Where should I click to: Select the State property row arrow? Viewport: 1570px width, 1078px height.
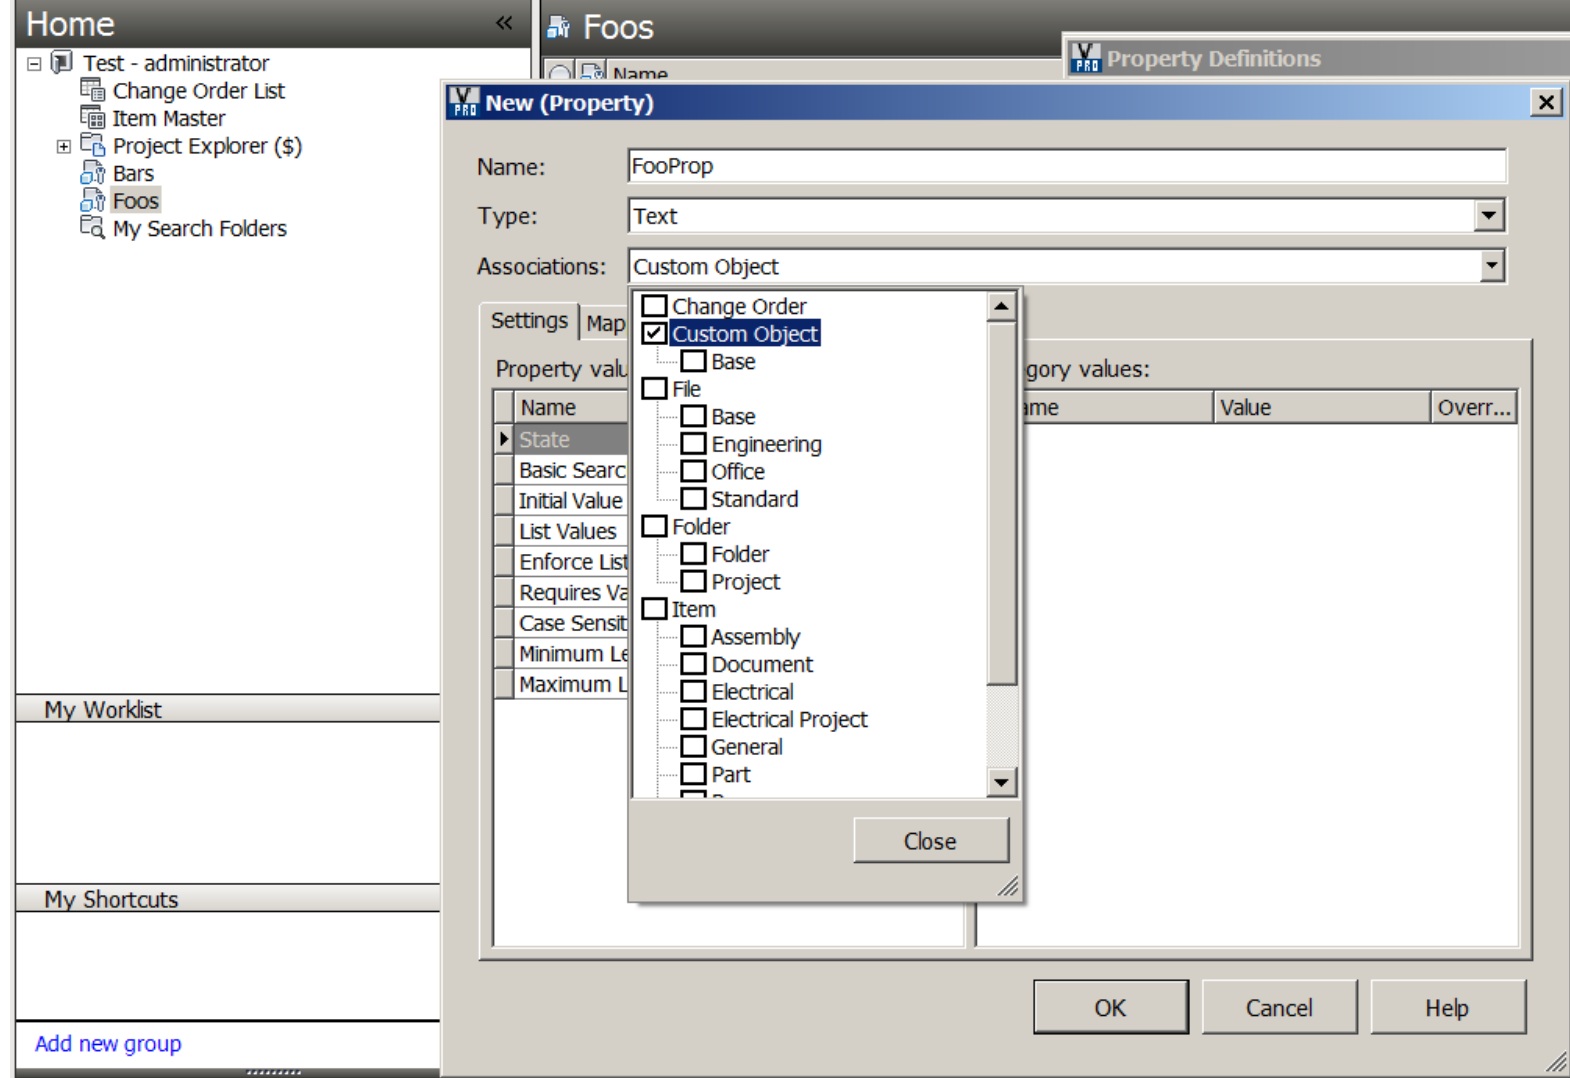[504, 439]
